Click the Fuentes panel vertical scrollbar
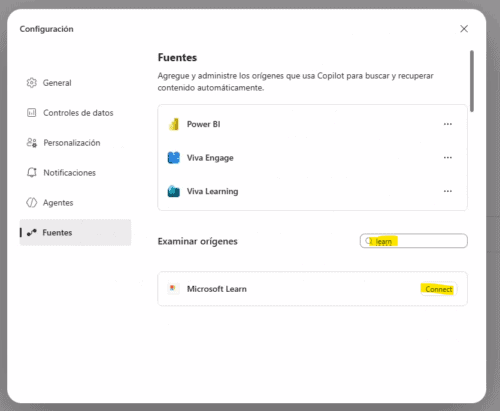This screenshot has height=411, width=500. 472,81
